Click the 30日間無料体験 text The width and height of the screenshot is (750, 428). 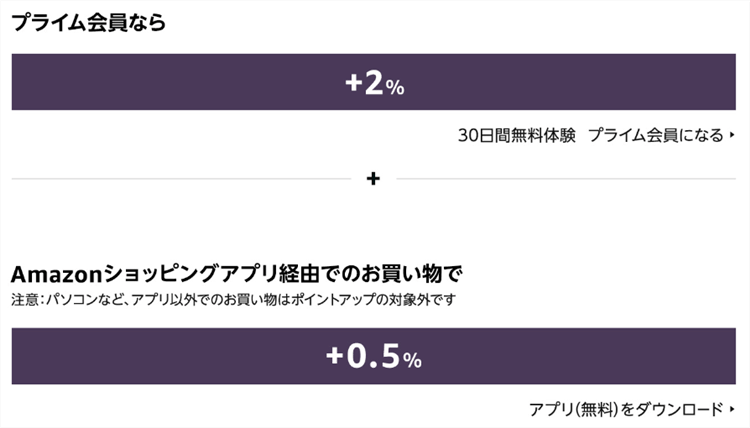[x=516, y=136]
